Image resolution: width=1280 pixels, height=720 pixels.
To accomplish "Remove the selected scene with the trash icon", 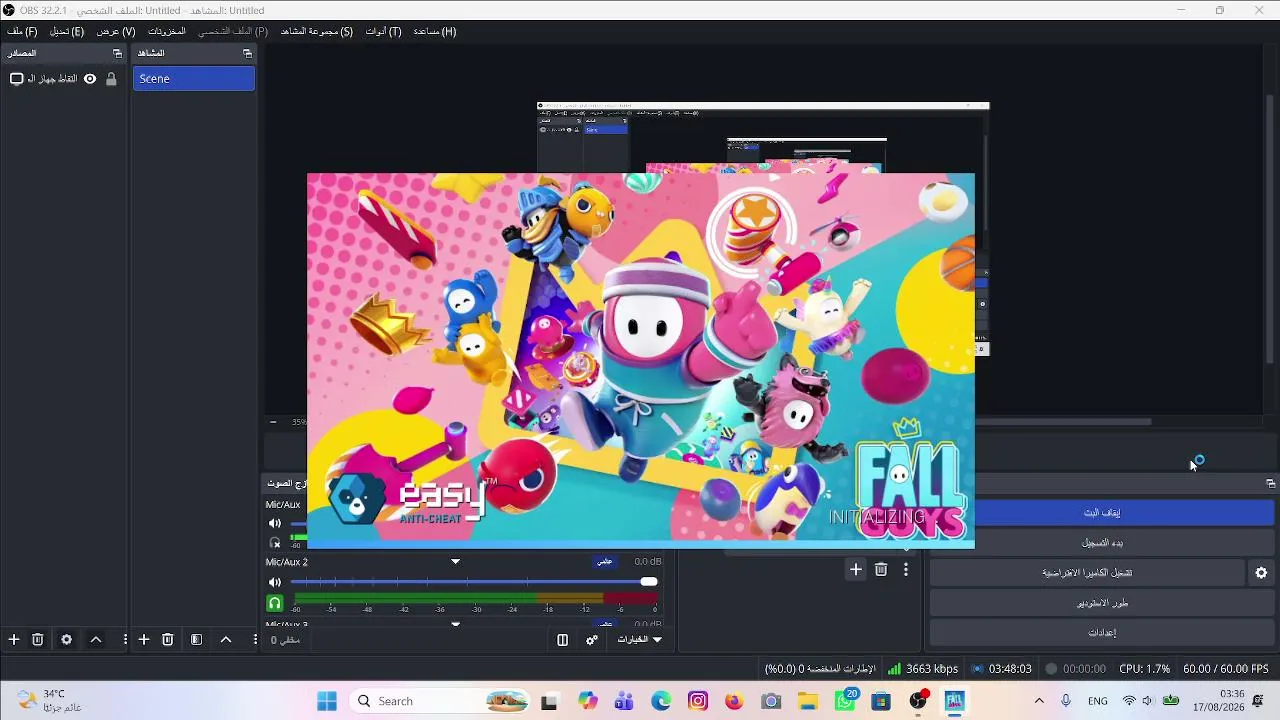I will 168,640.
